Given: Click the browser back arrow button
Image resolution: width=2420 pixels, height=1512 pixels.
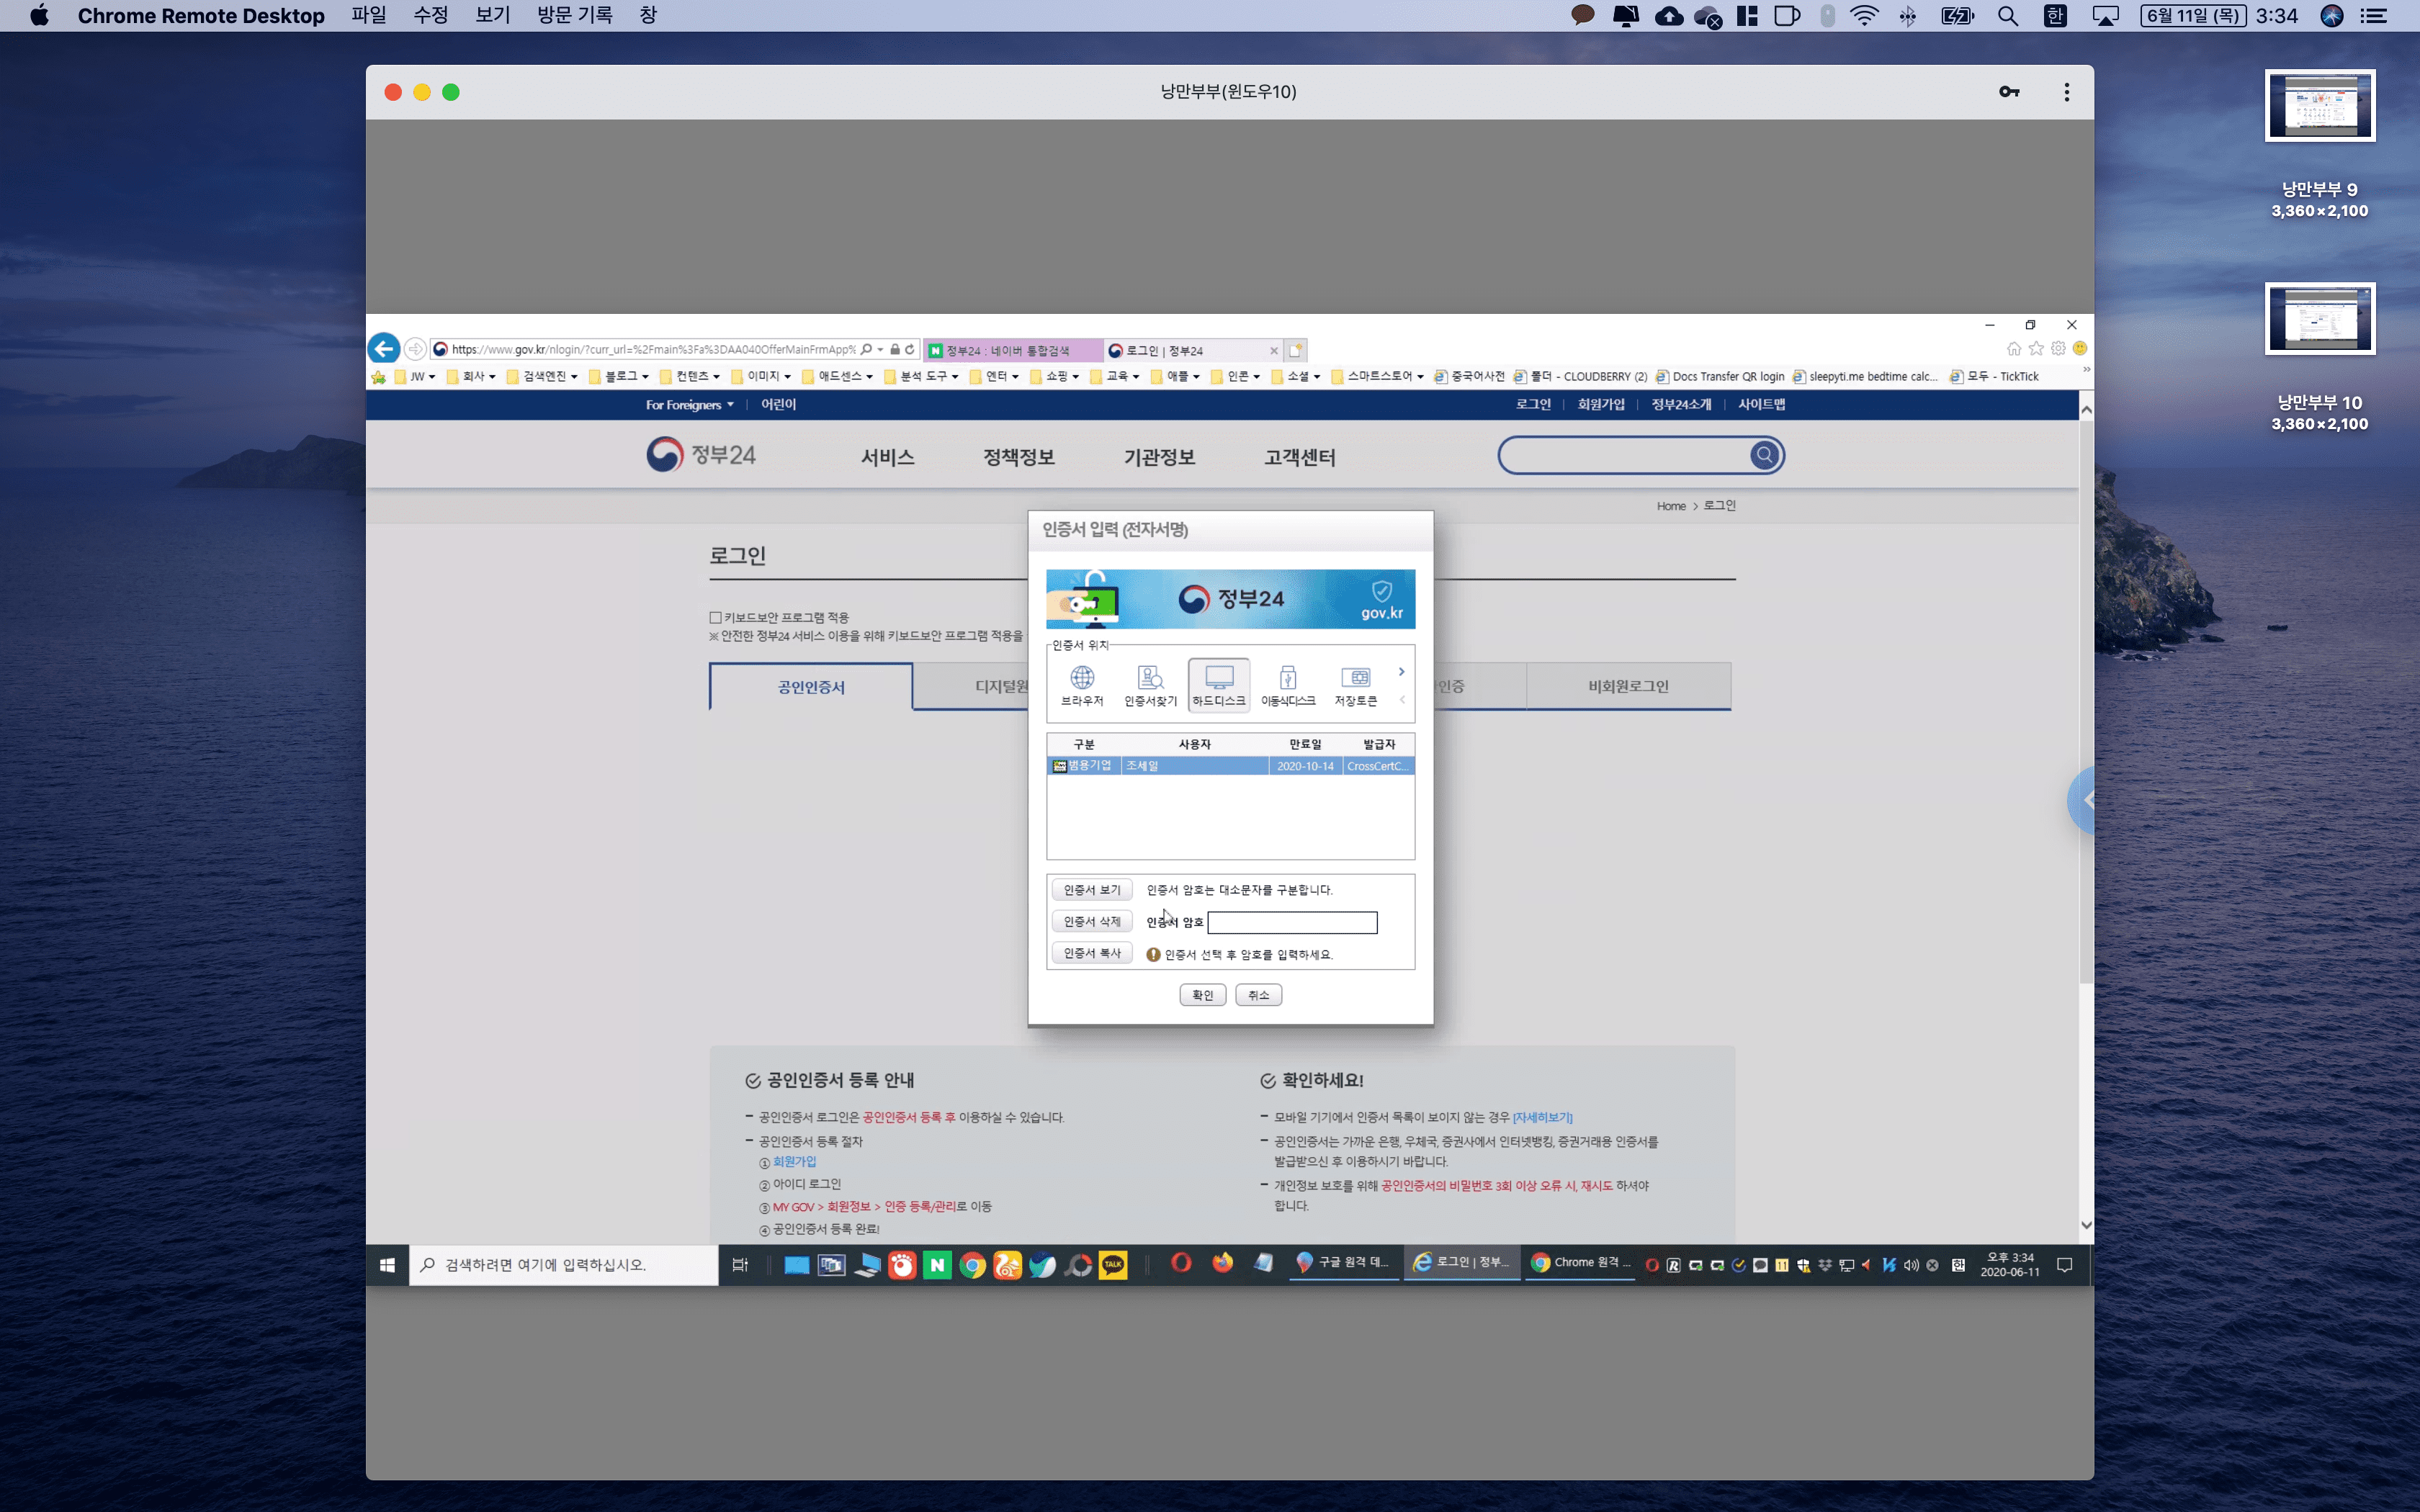Looking at the screenshot, I should pos(384,349).
